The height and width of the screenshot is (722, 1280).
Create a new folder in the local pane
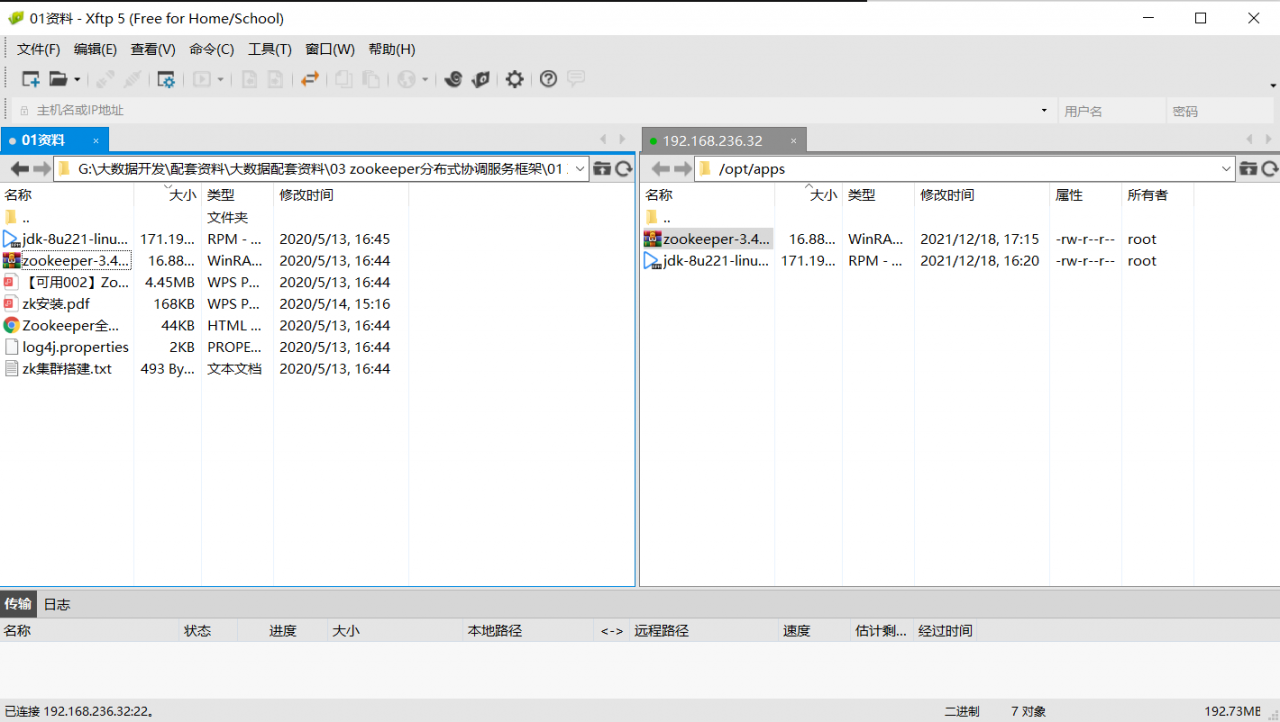click(x=602, y=169)
